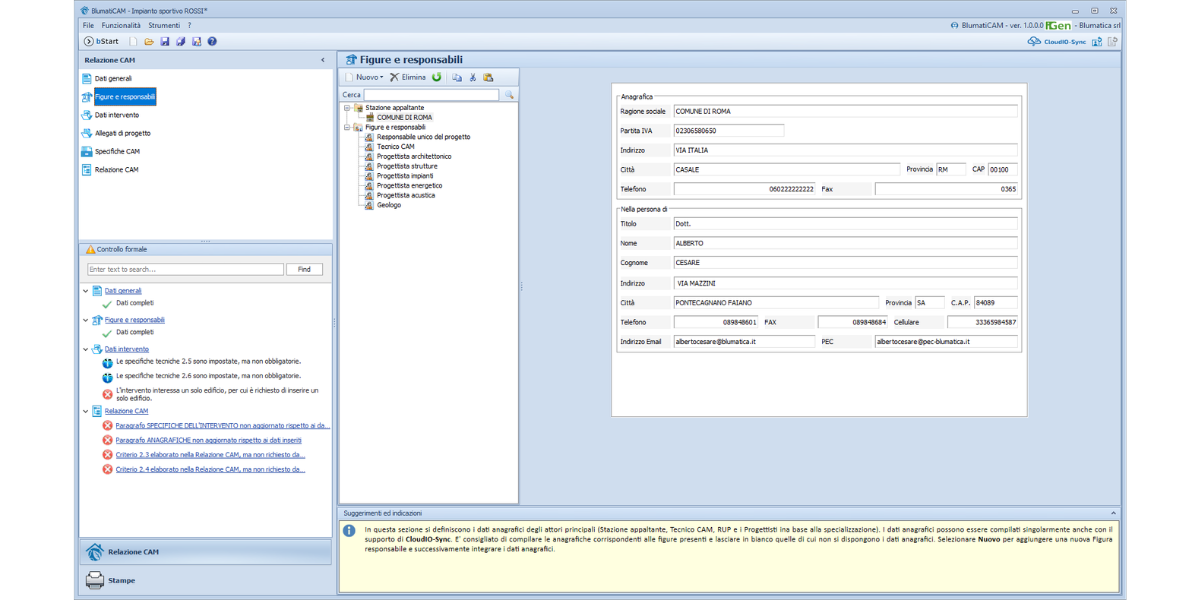This screenshot has height=600, width=1200.
Task: Click the Cognome field containing CESARE
Action: pos(845,263)
